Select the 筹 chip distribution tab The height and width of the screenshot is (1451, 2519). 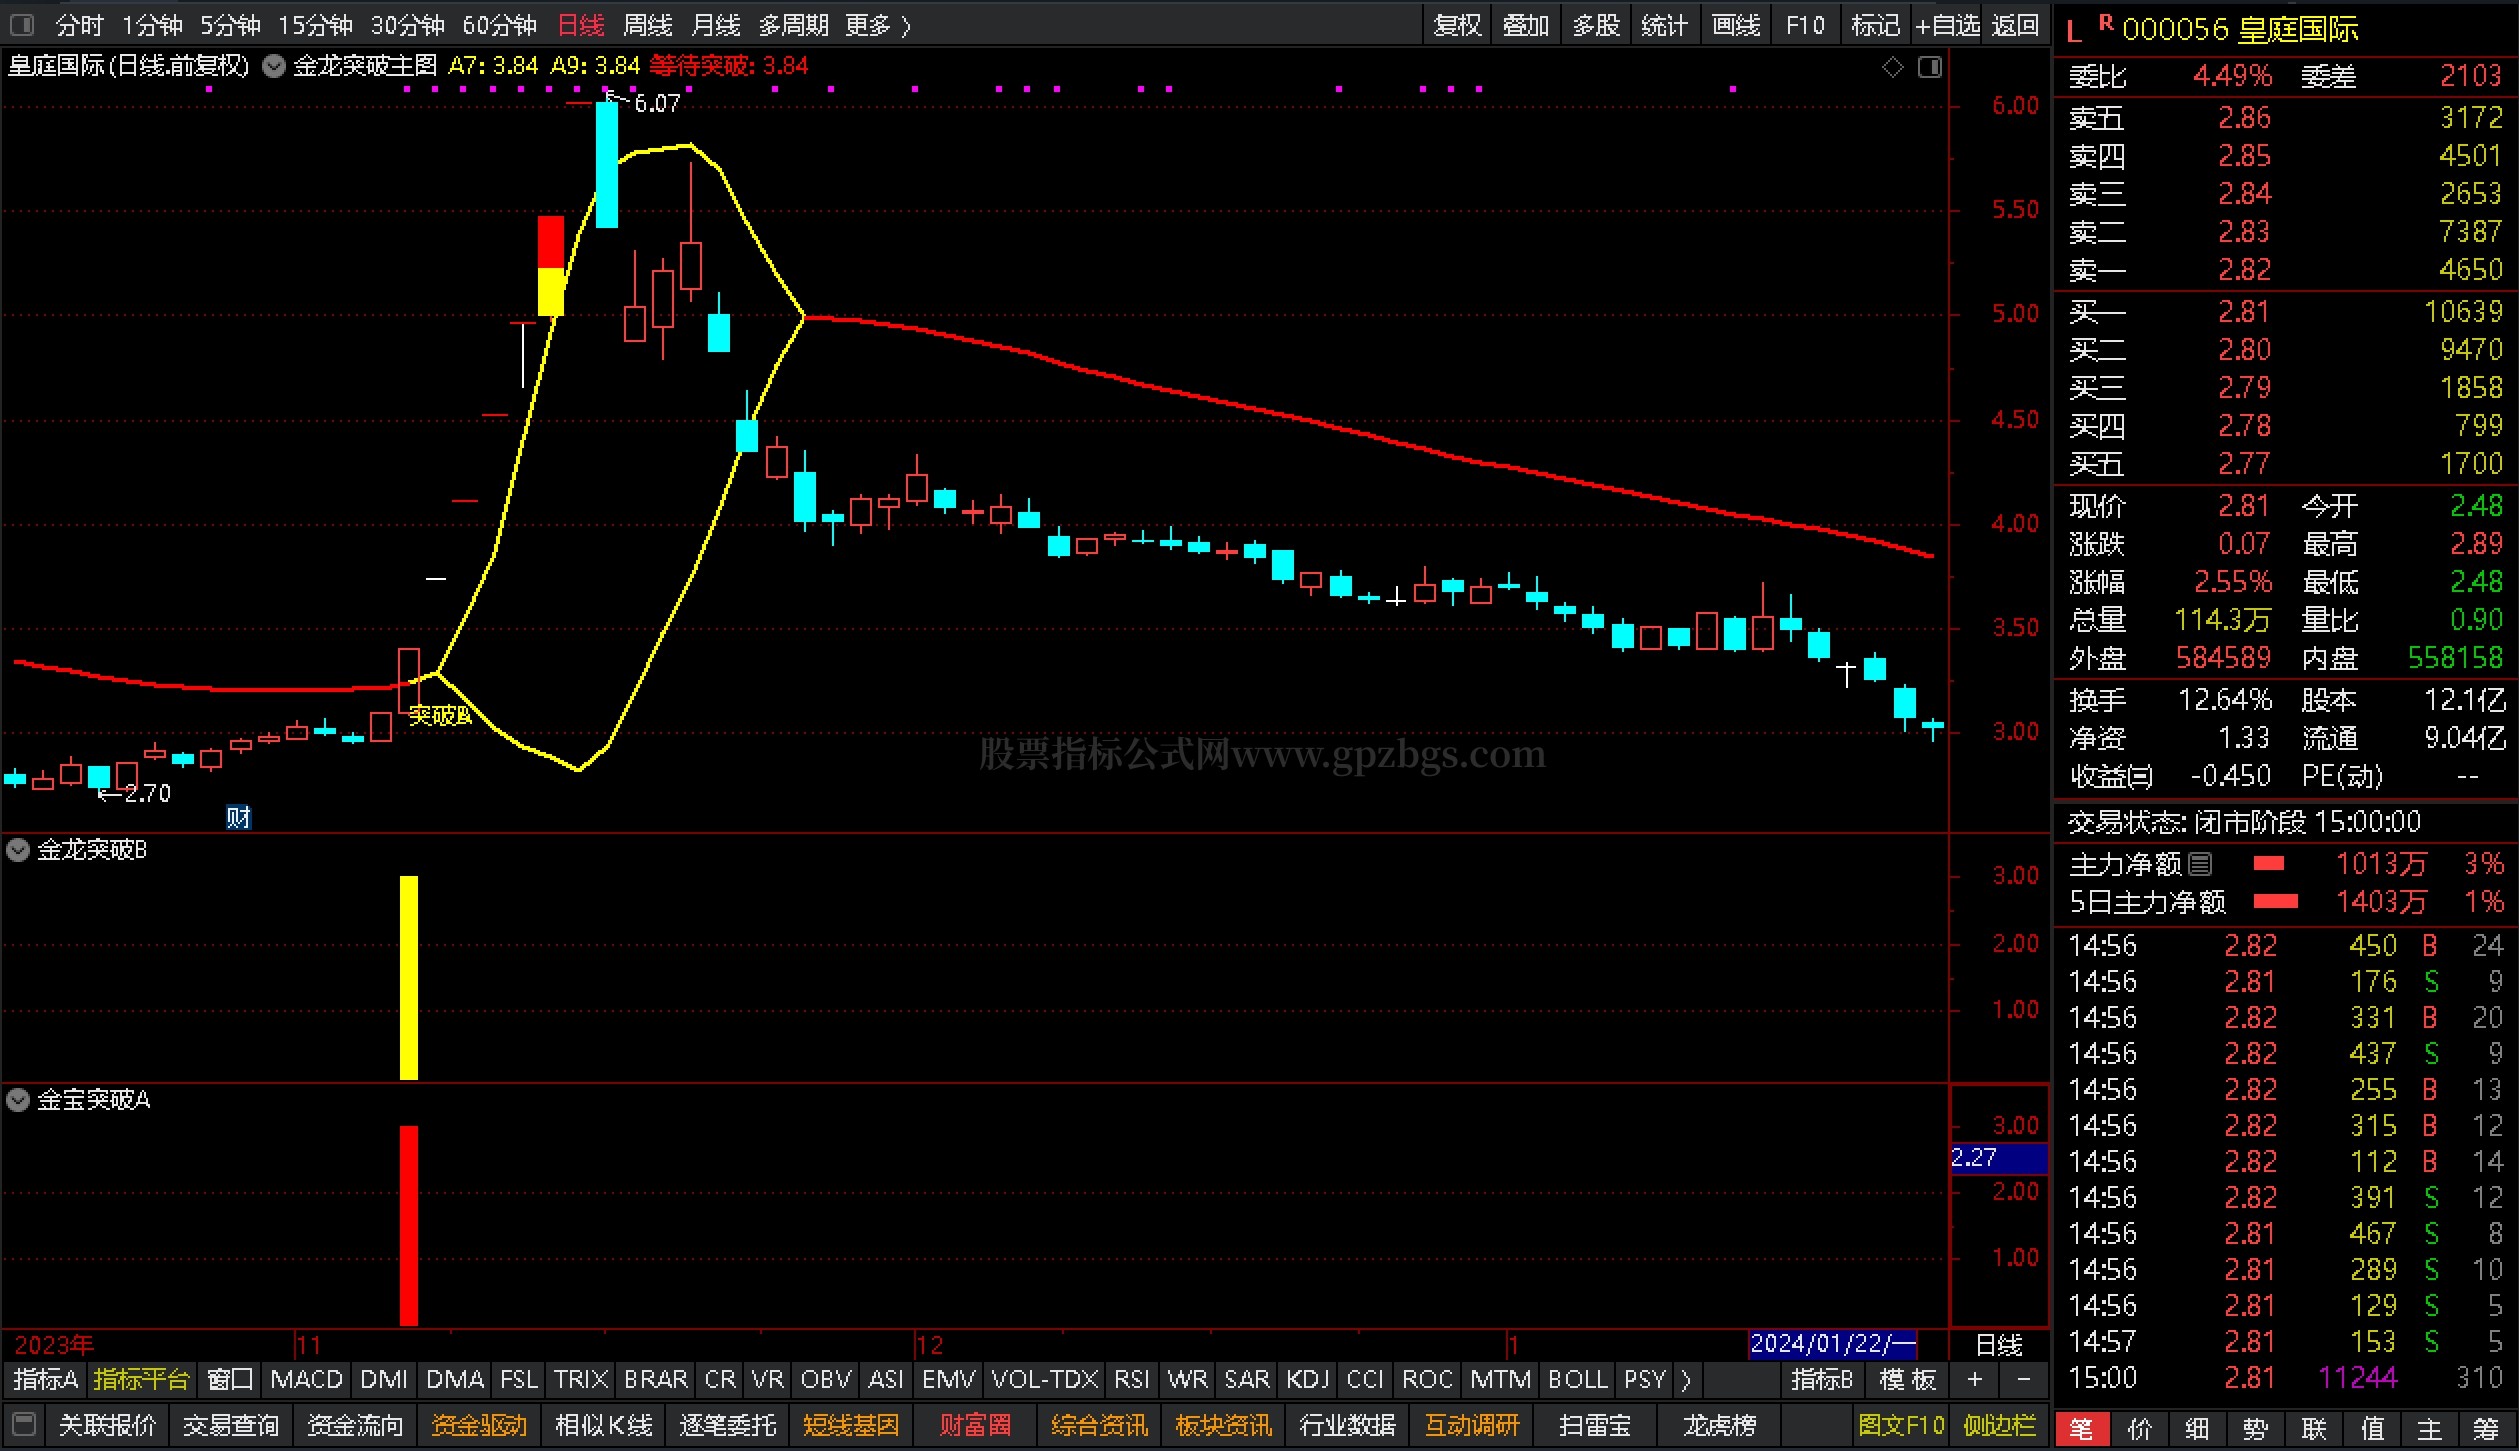pyautogui.click(x=2487, y=1429)
